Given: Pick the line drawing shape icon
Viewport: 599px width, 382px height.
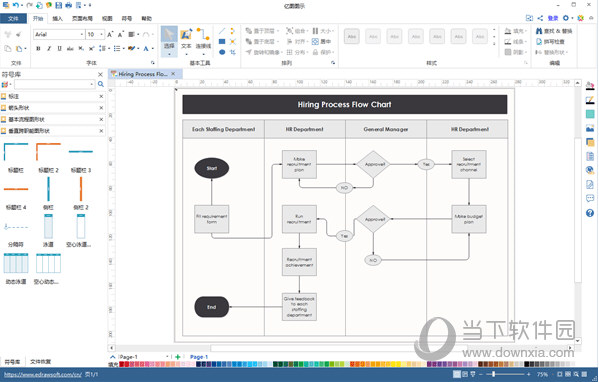Looking at the screenshot, I should pyautogui.click(x=222, y=31).
